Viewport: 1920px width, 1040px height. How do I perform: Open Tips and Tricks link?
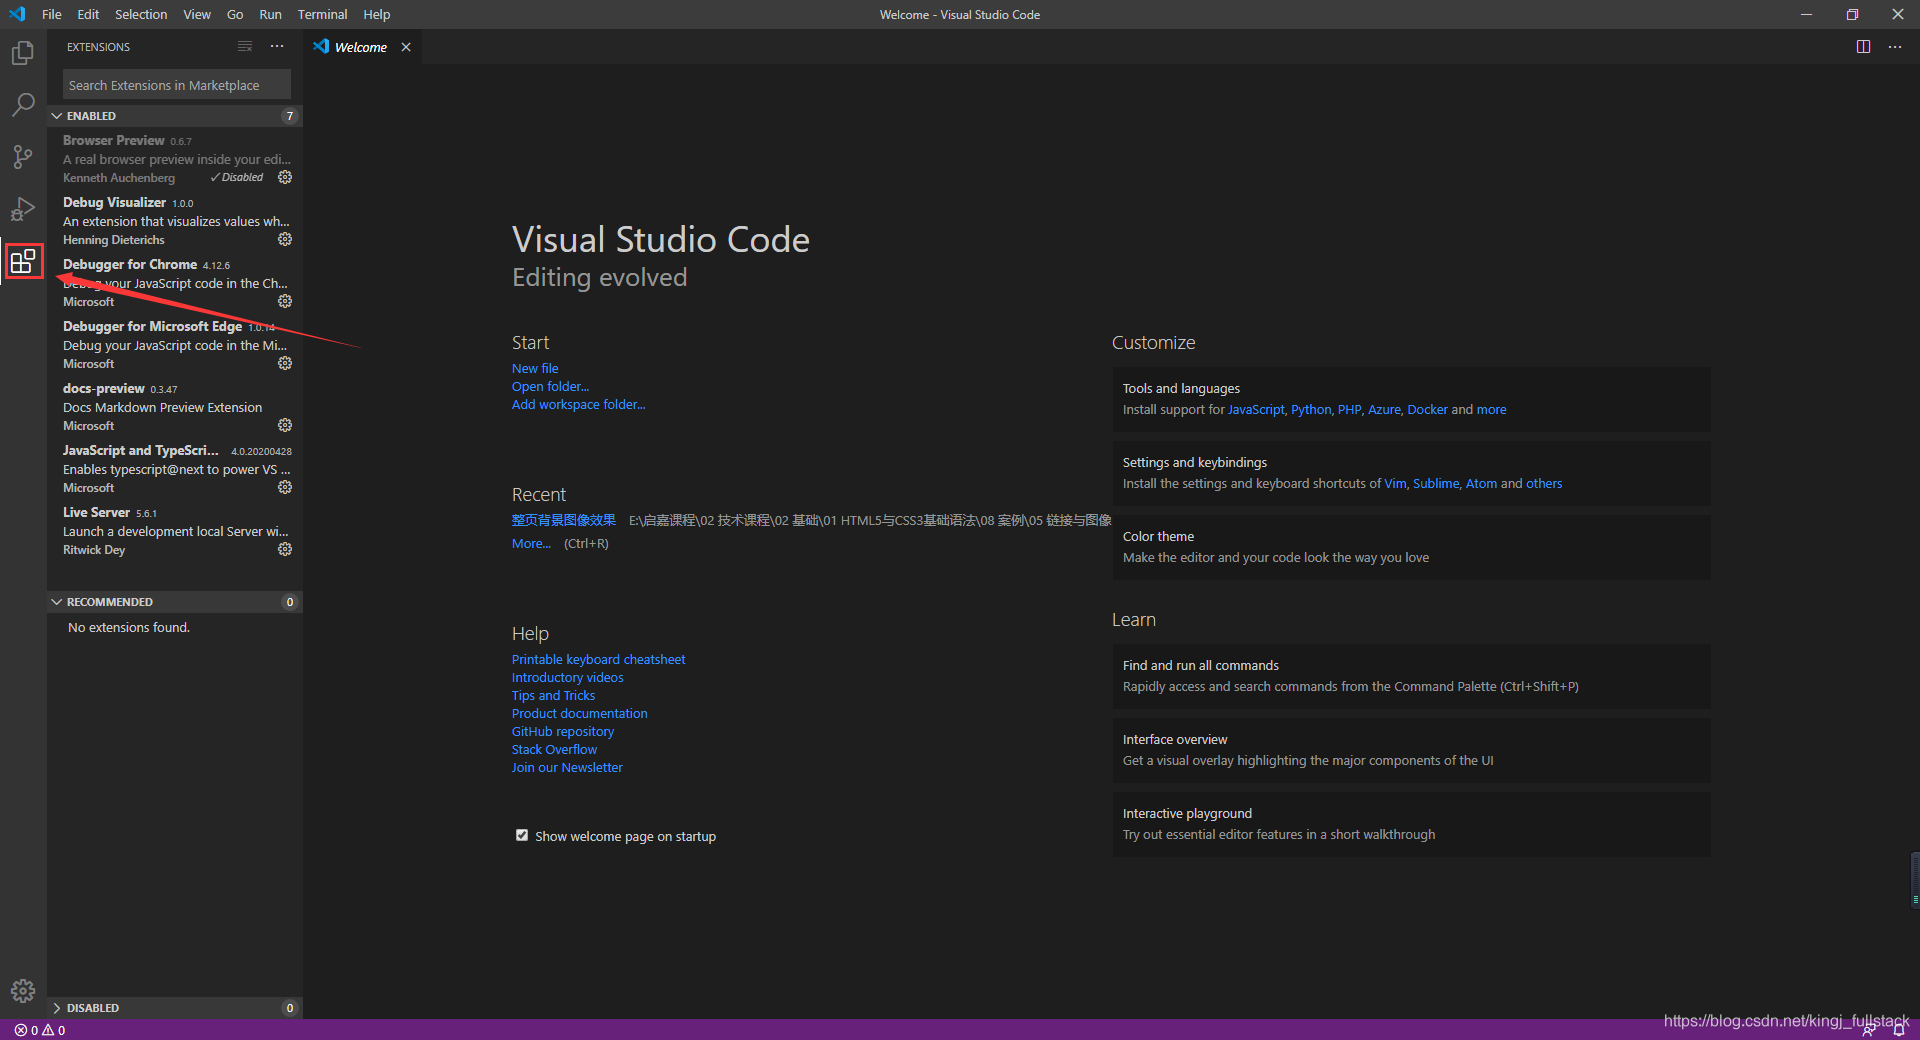pos(553,695)
